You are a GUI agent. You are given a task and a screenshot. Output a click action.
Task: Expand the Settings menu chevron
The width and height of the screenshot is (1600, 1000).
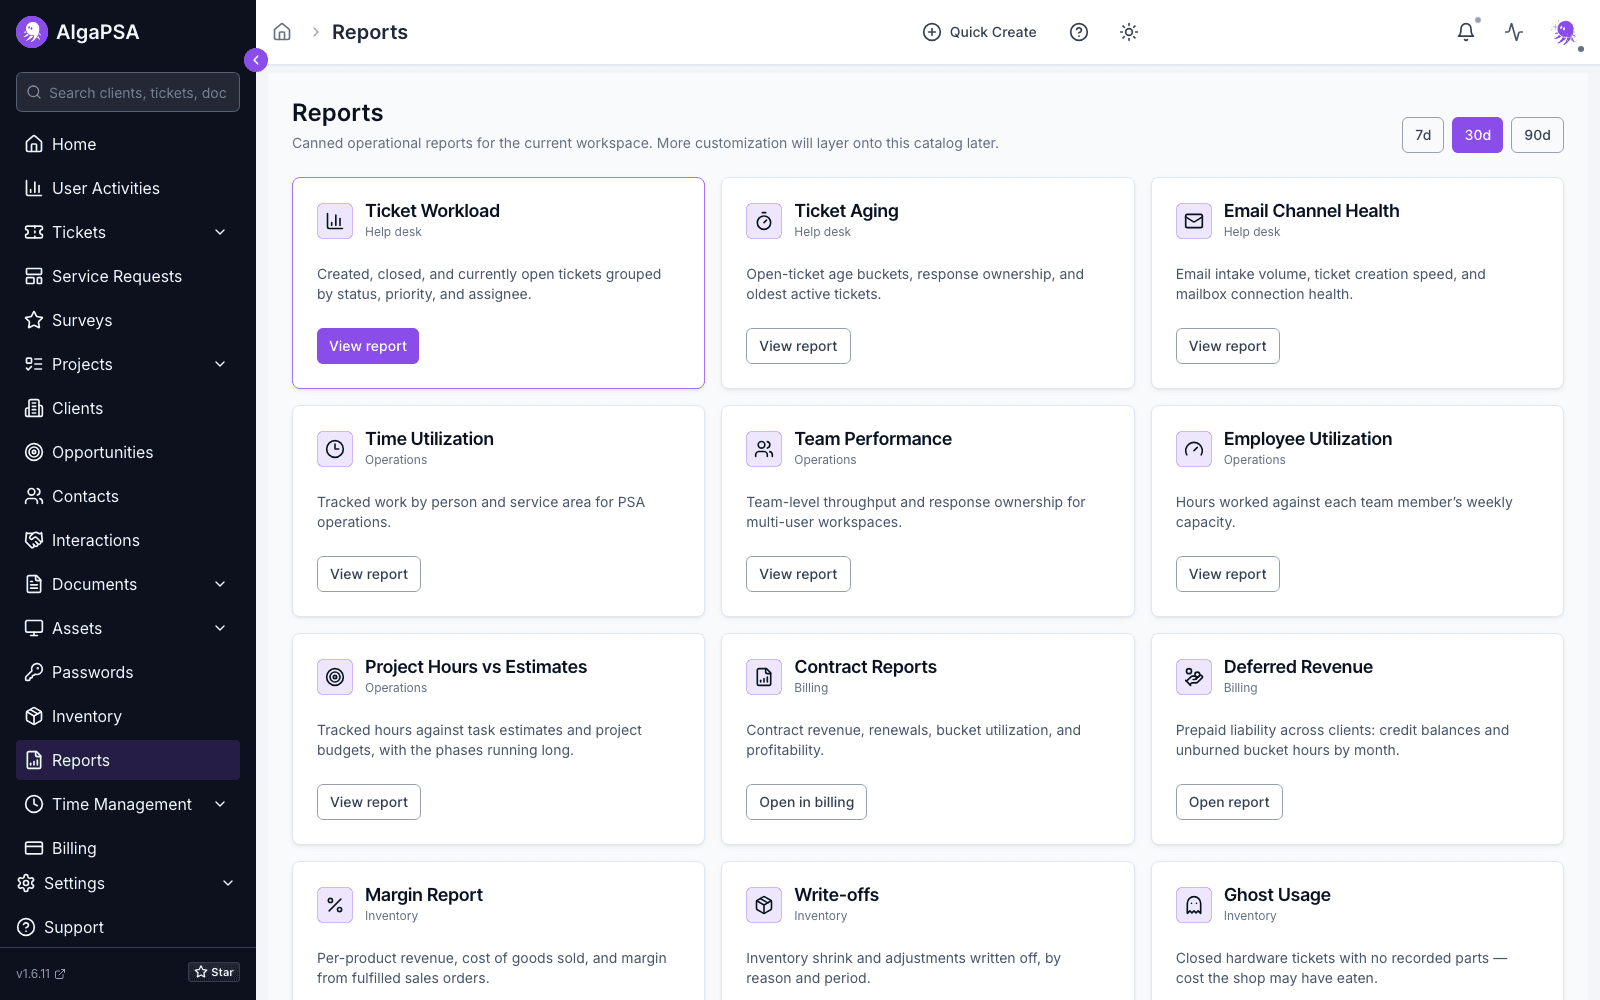coord(228,883)
